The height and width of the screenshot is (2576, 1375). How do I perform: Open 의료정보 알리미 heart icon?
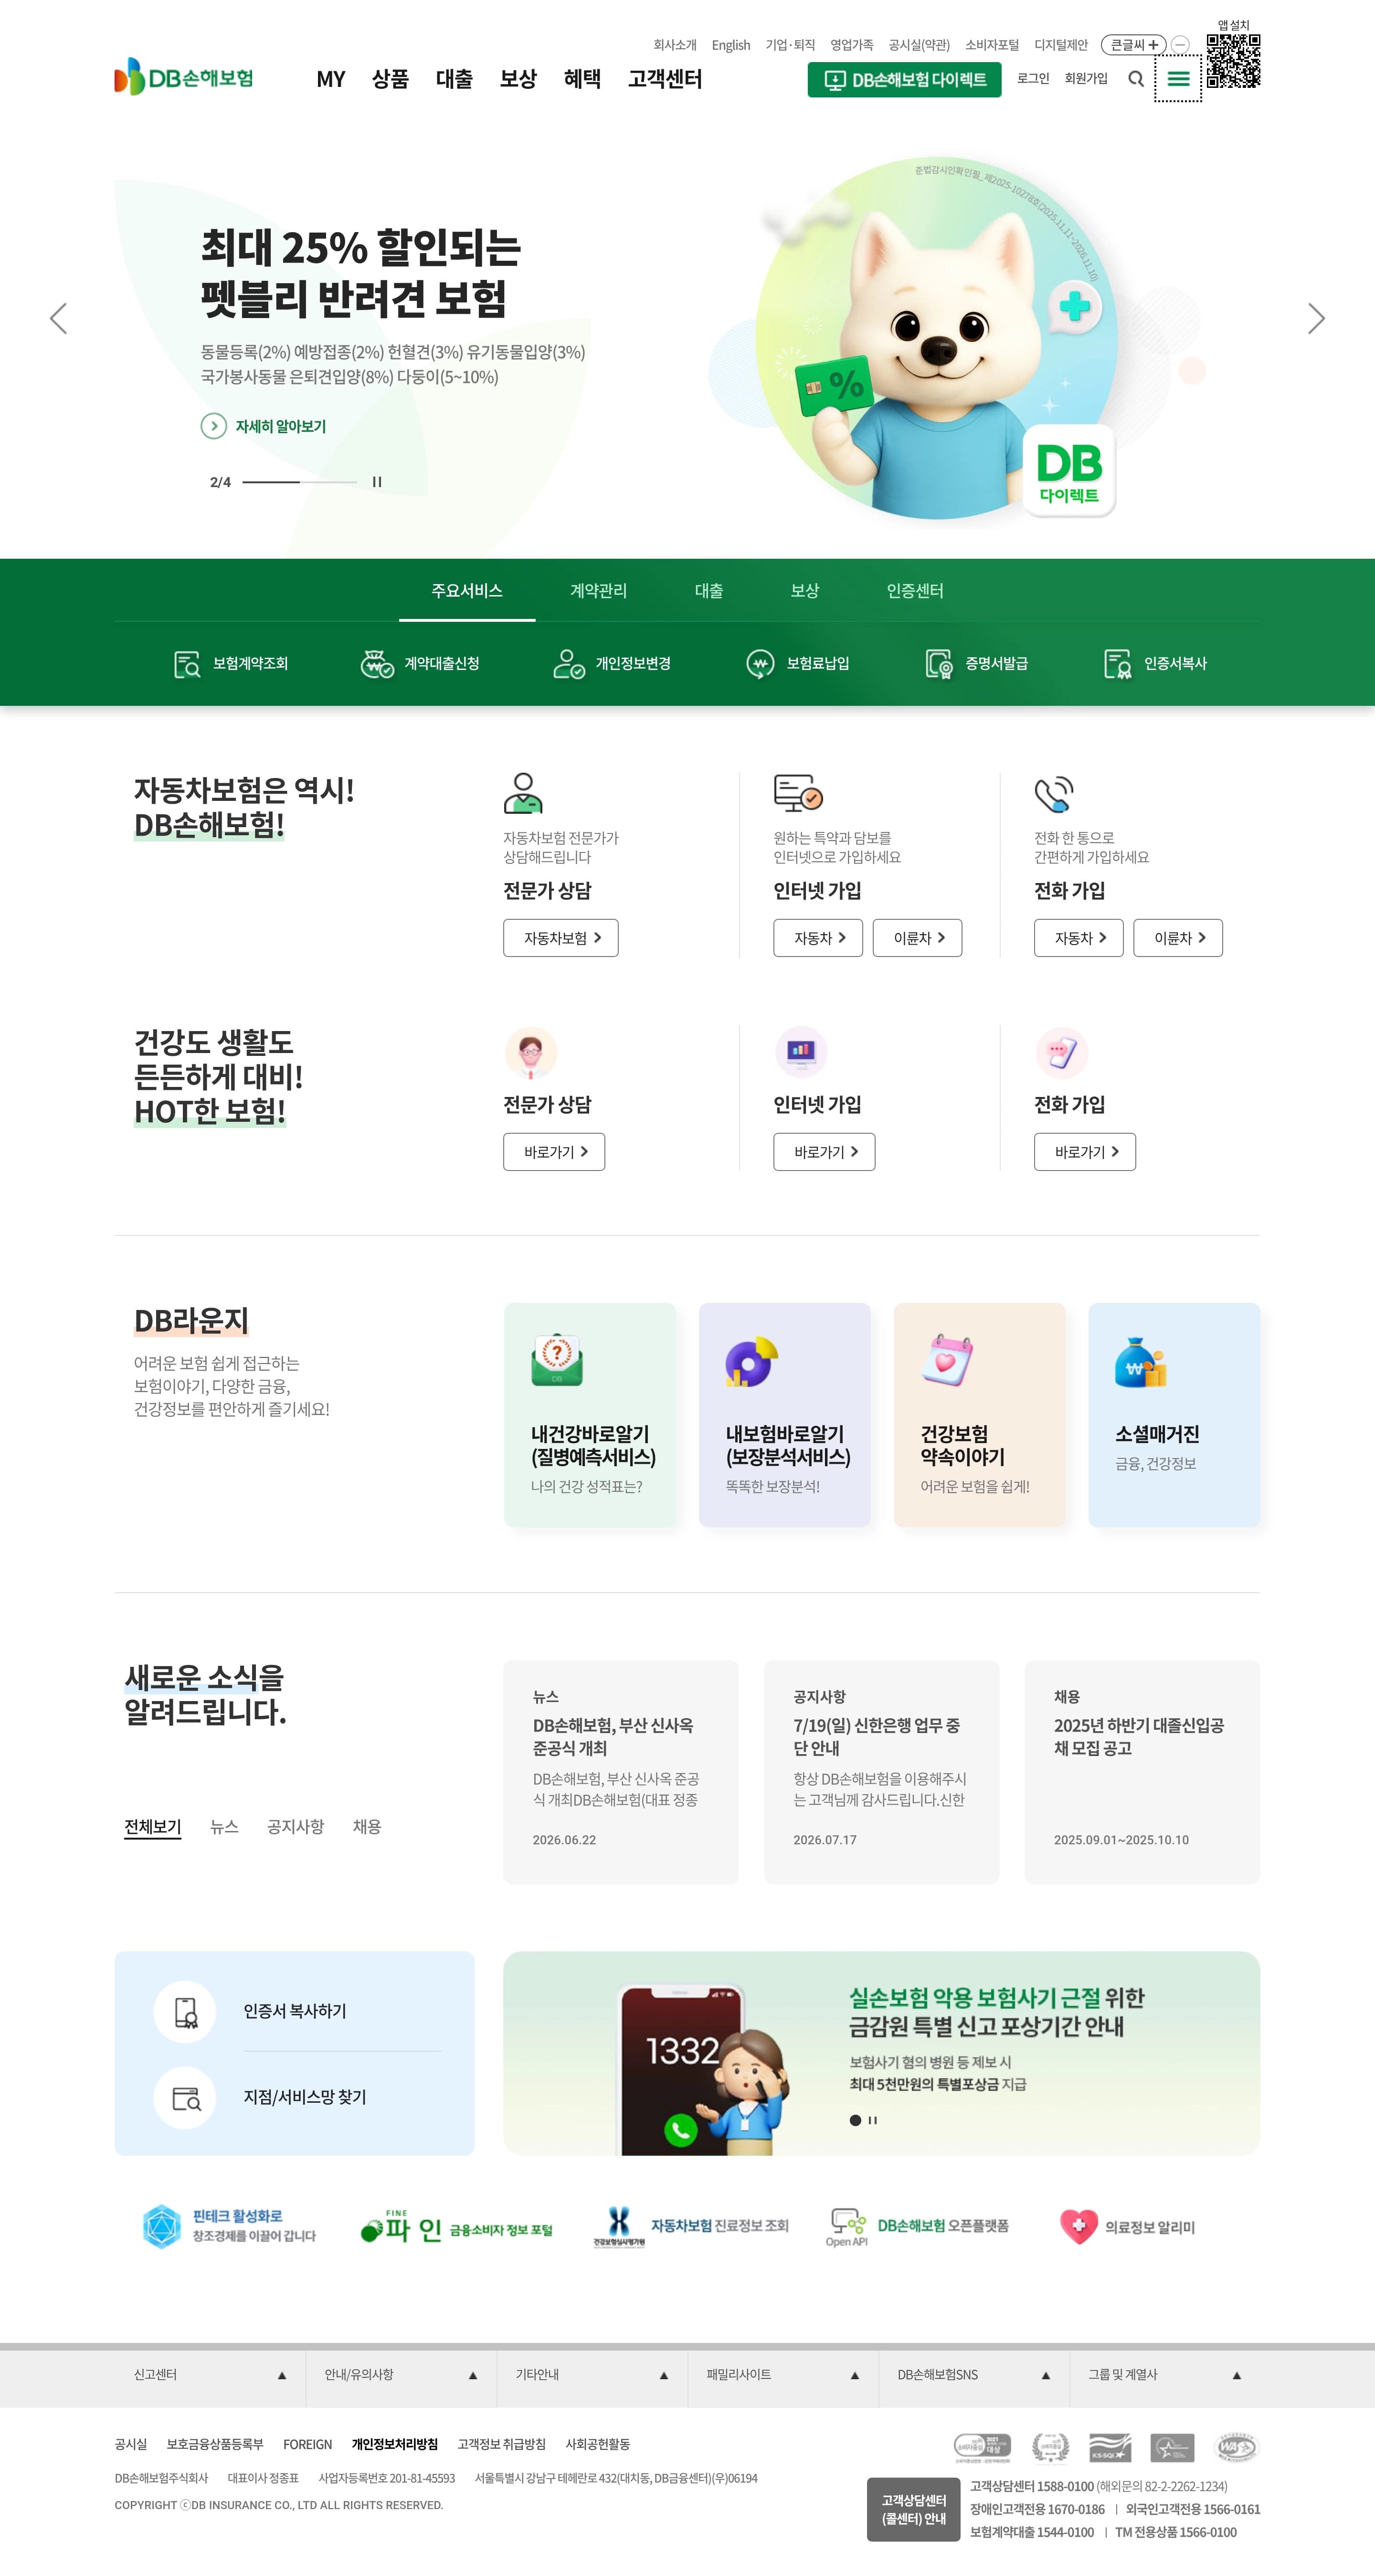1079,2226
